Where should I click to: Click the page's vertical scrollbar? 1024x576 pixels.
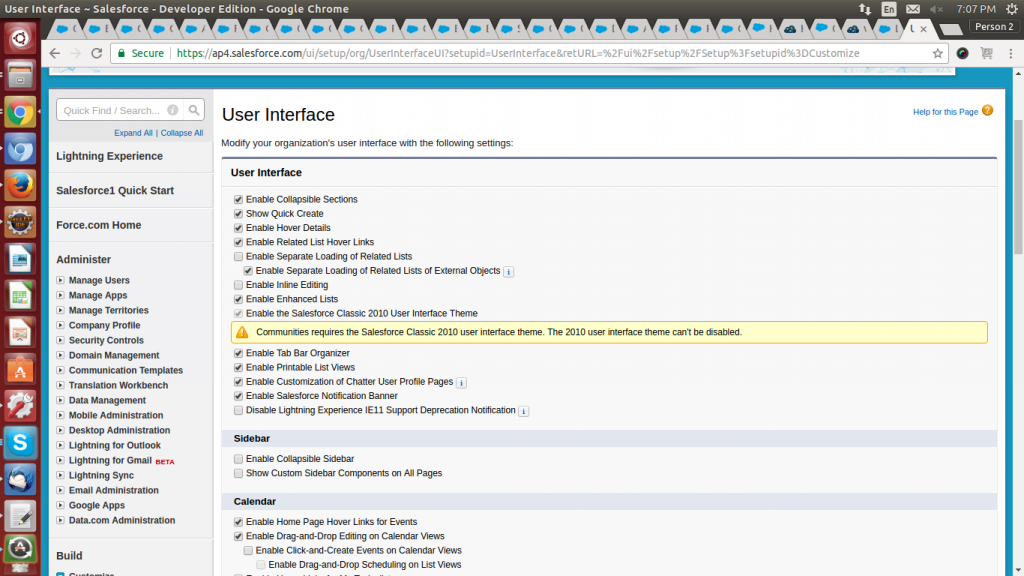click(1017, 200)
